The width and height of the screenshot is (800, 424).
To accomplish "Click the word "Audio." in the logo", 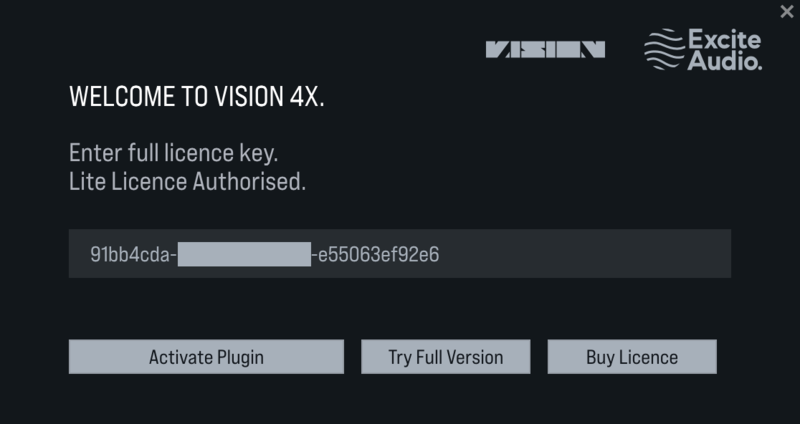I will pos(724,61).
